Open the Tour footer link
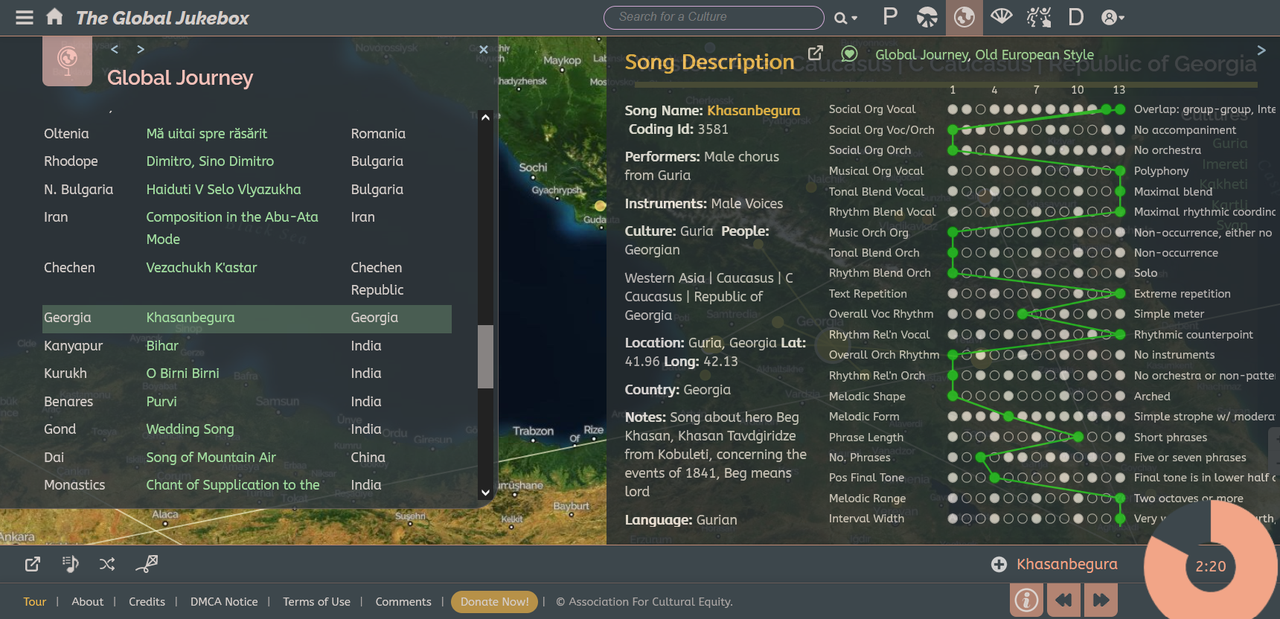1280x619 pixels. coord(35,602)
